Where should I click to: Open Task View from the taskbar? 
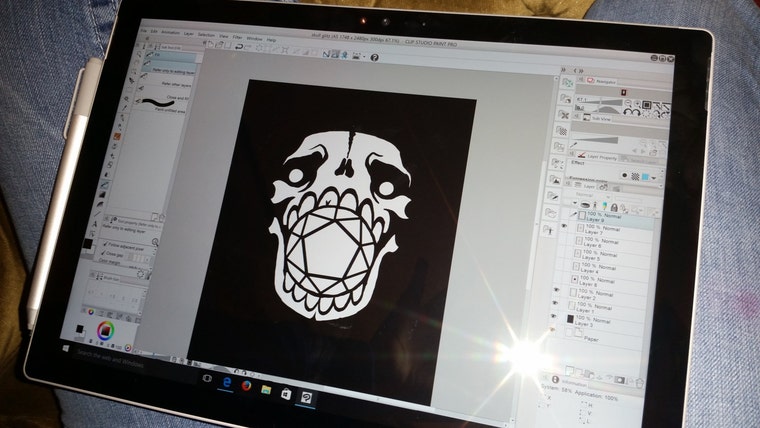point(207,378)
